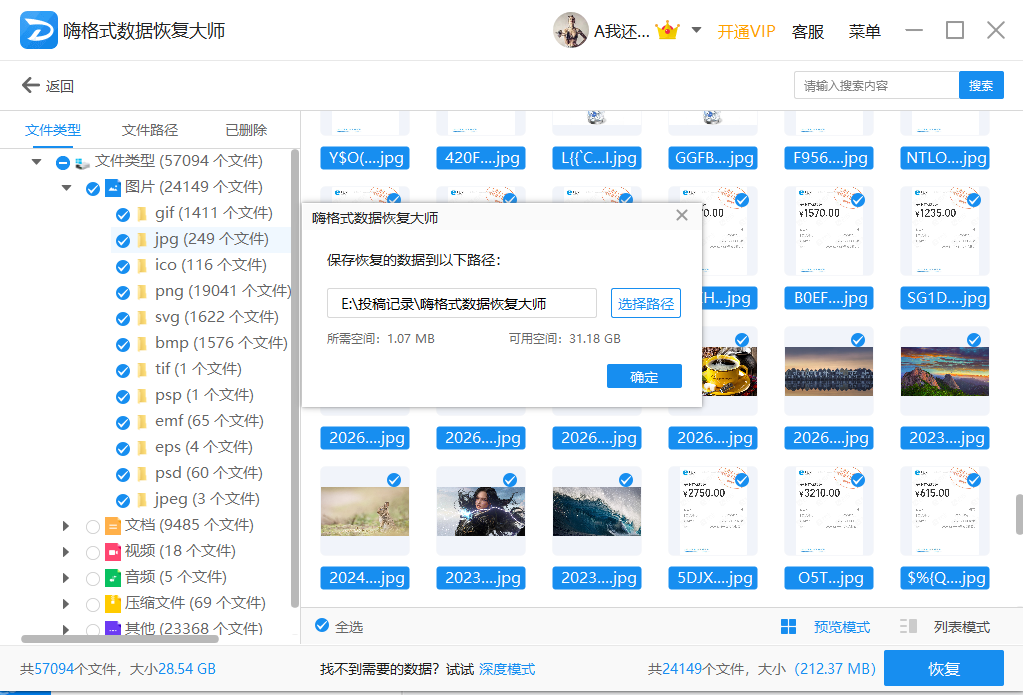Click the search input field
Image resolution: width=1023 pixels, height=695 pixels.
[x=875, y=86]
